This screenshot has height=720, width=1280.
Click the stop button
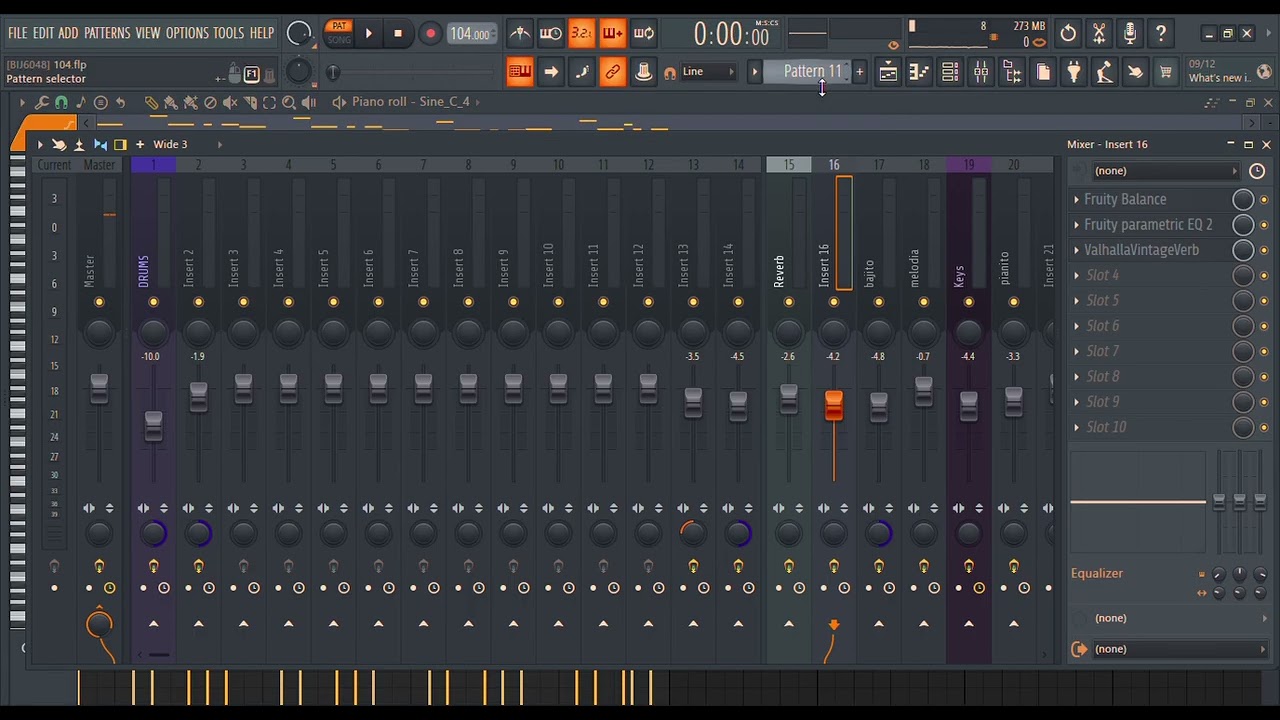tap(398, 34)
